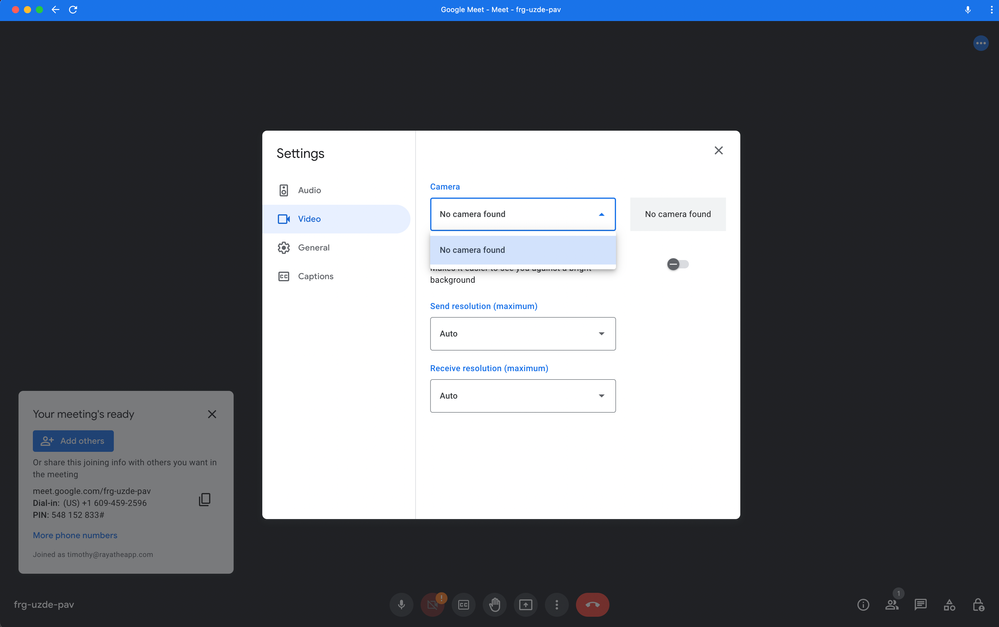This screenshot has height=627, width=999.
Task: Open the meeting details info icon
Action: tap(863, 605)
